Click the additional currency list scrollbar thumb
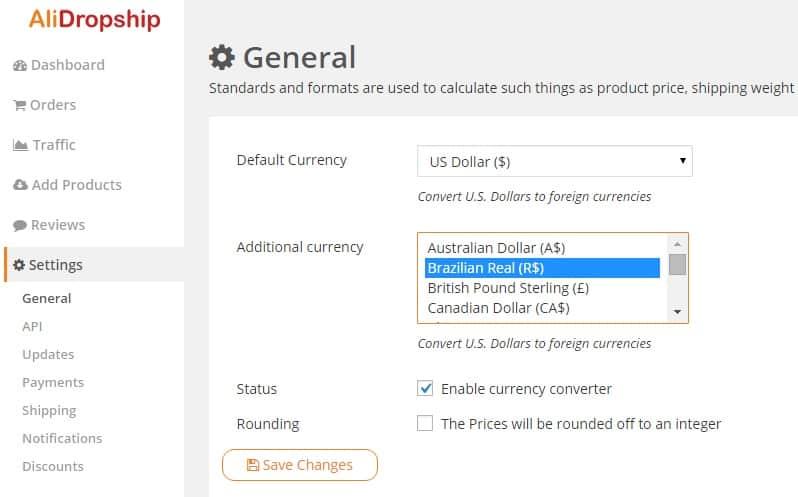This screenshot has height=497, width=798. (677, 265)
